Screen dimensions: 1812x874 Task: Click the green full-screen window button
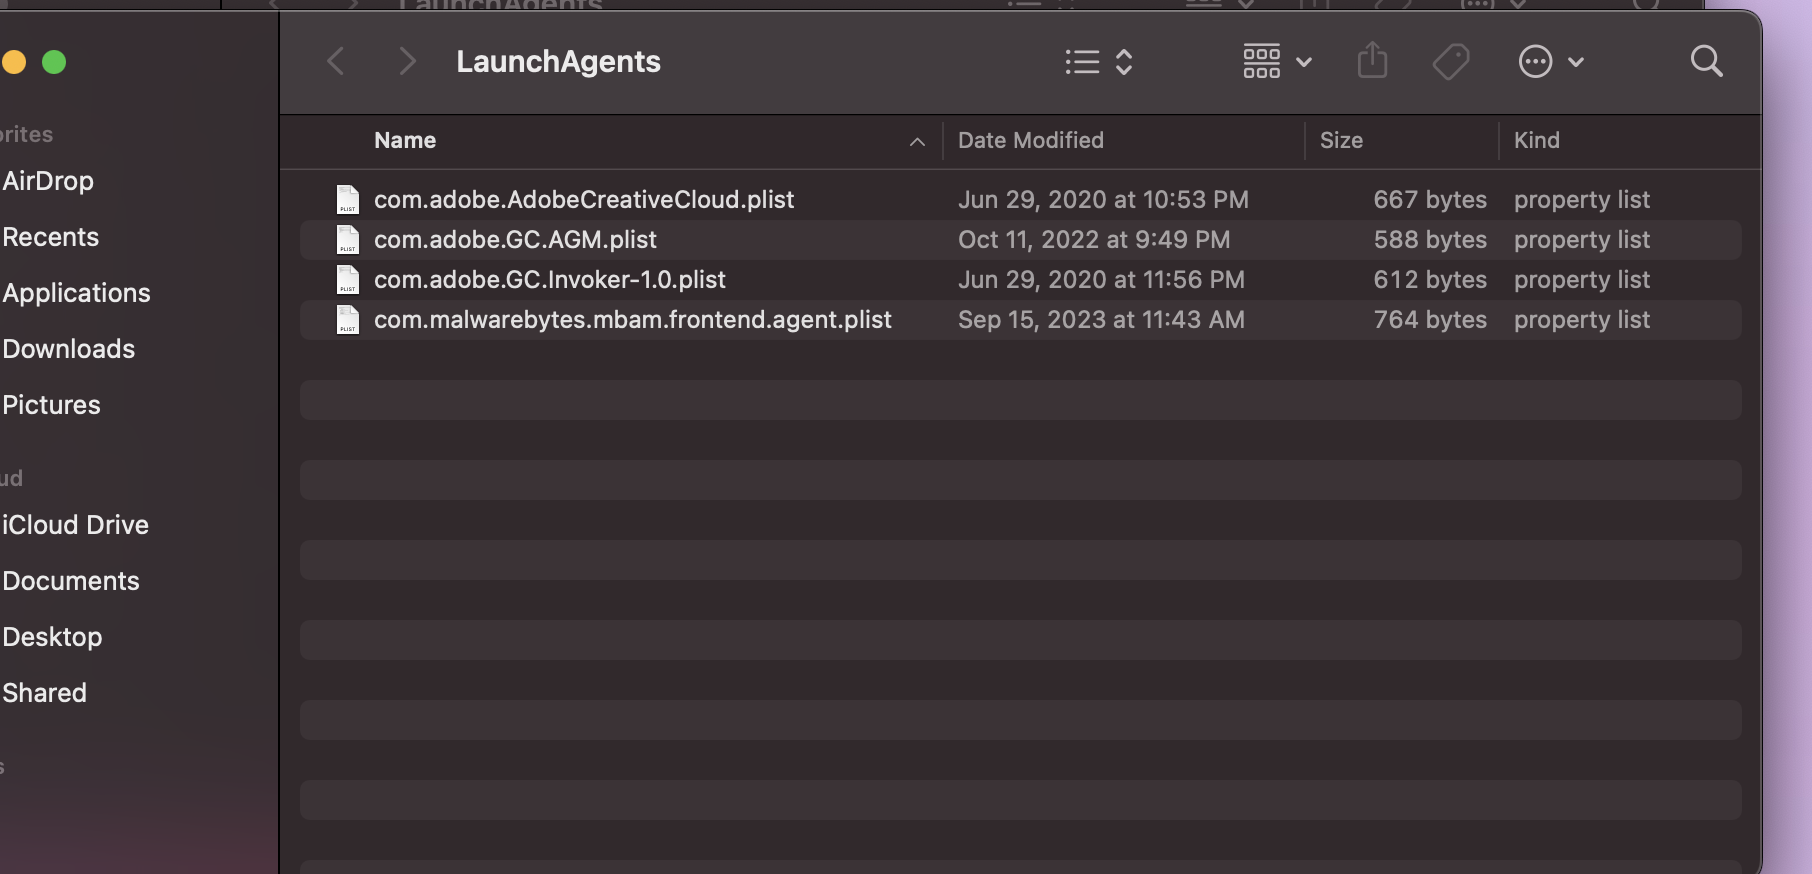pyautogui.click(x=54, y=63)
